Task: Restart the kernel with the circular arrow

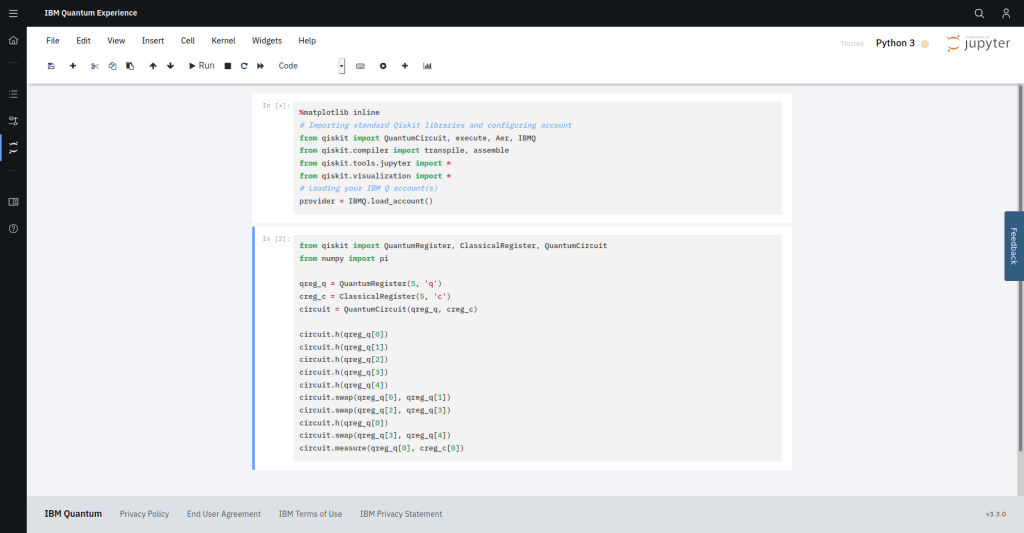Action: pyautogui.click(x=244, y=66)
